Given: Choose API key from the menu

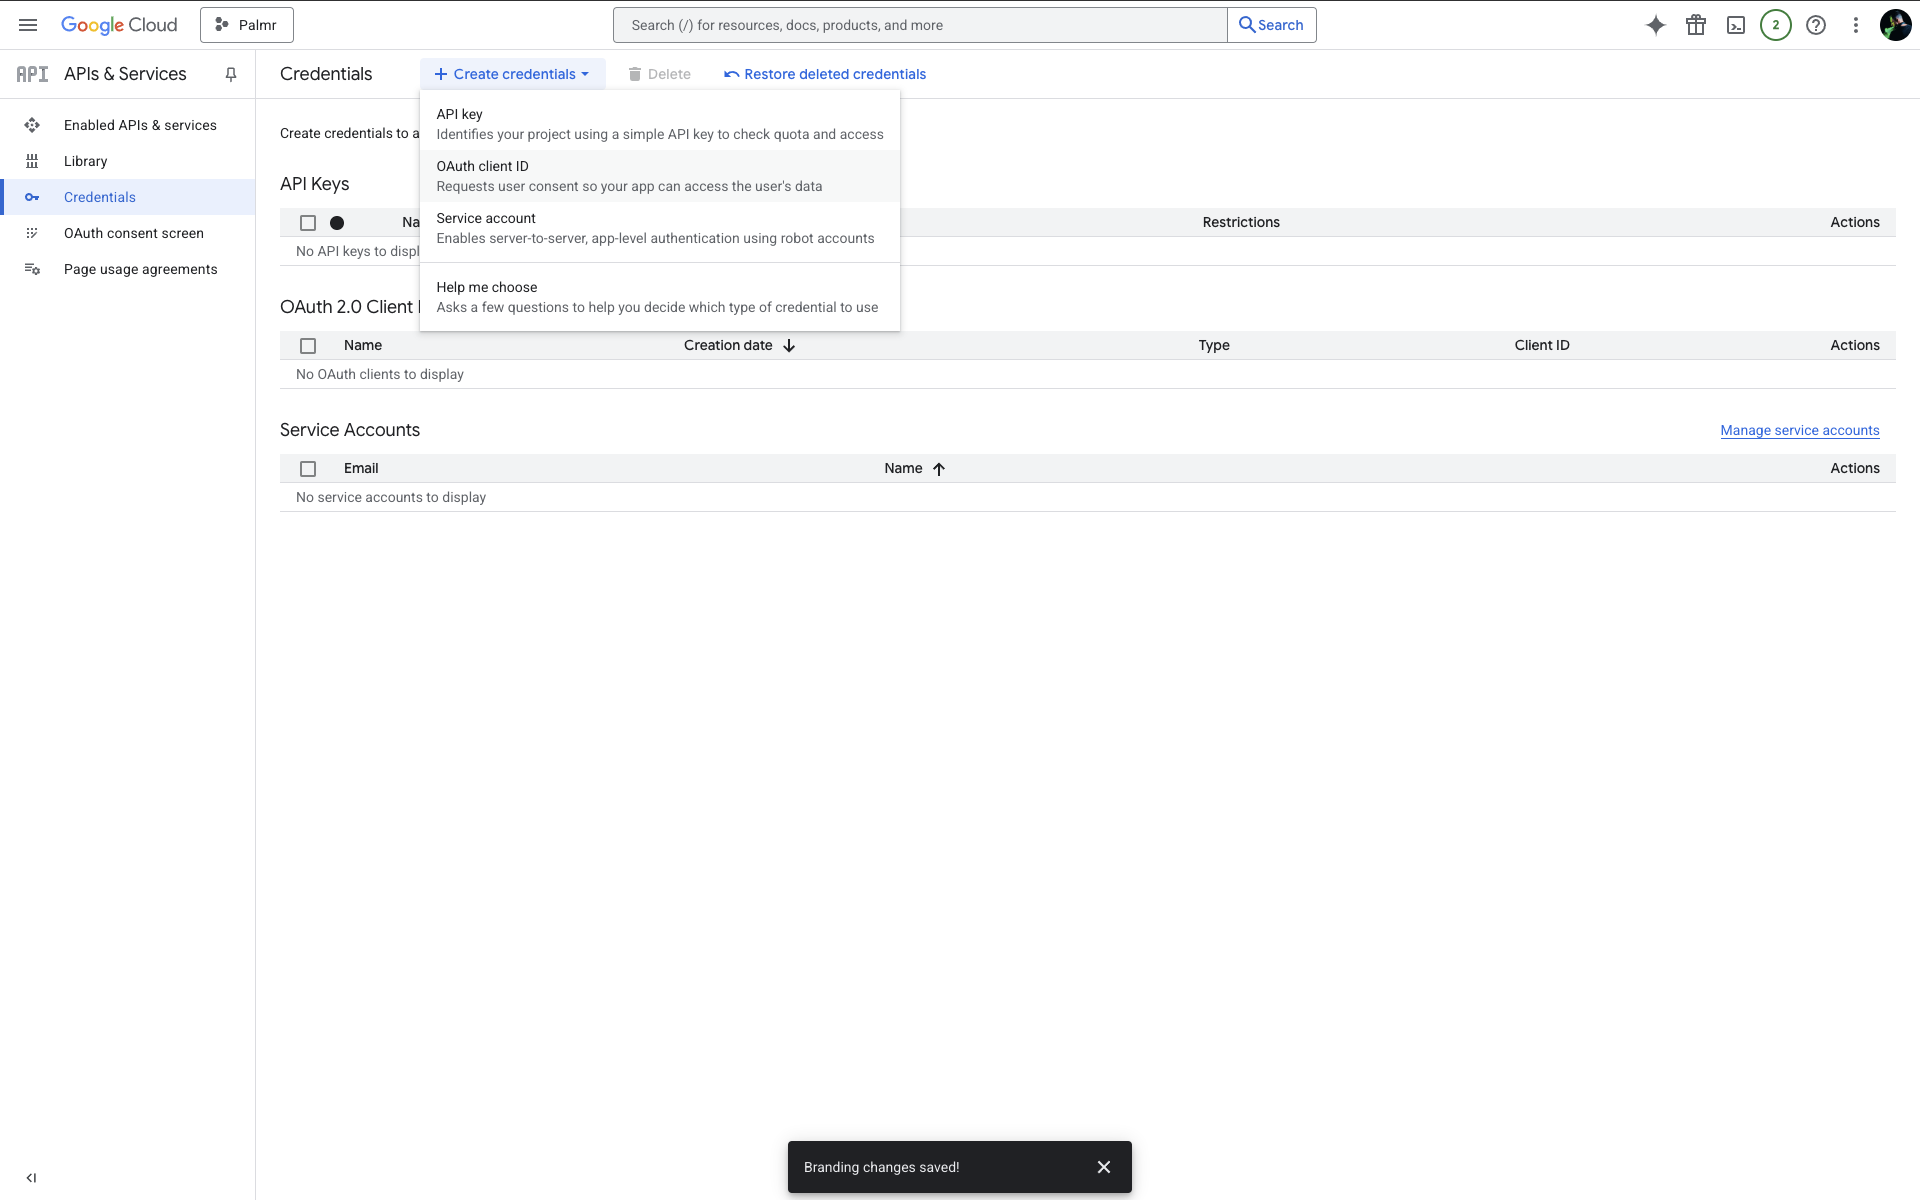Looking at the screenshot, I should coord(660,124).
